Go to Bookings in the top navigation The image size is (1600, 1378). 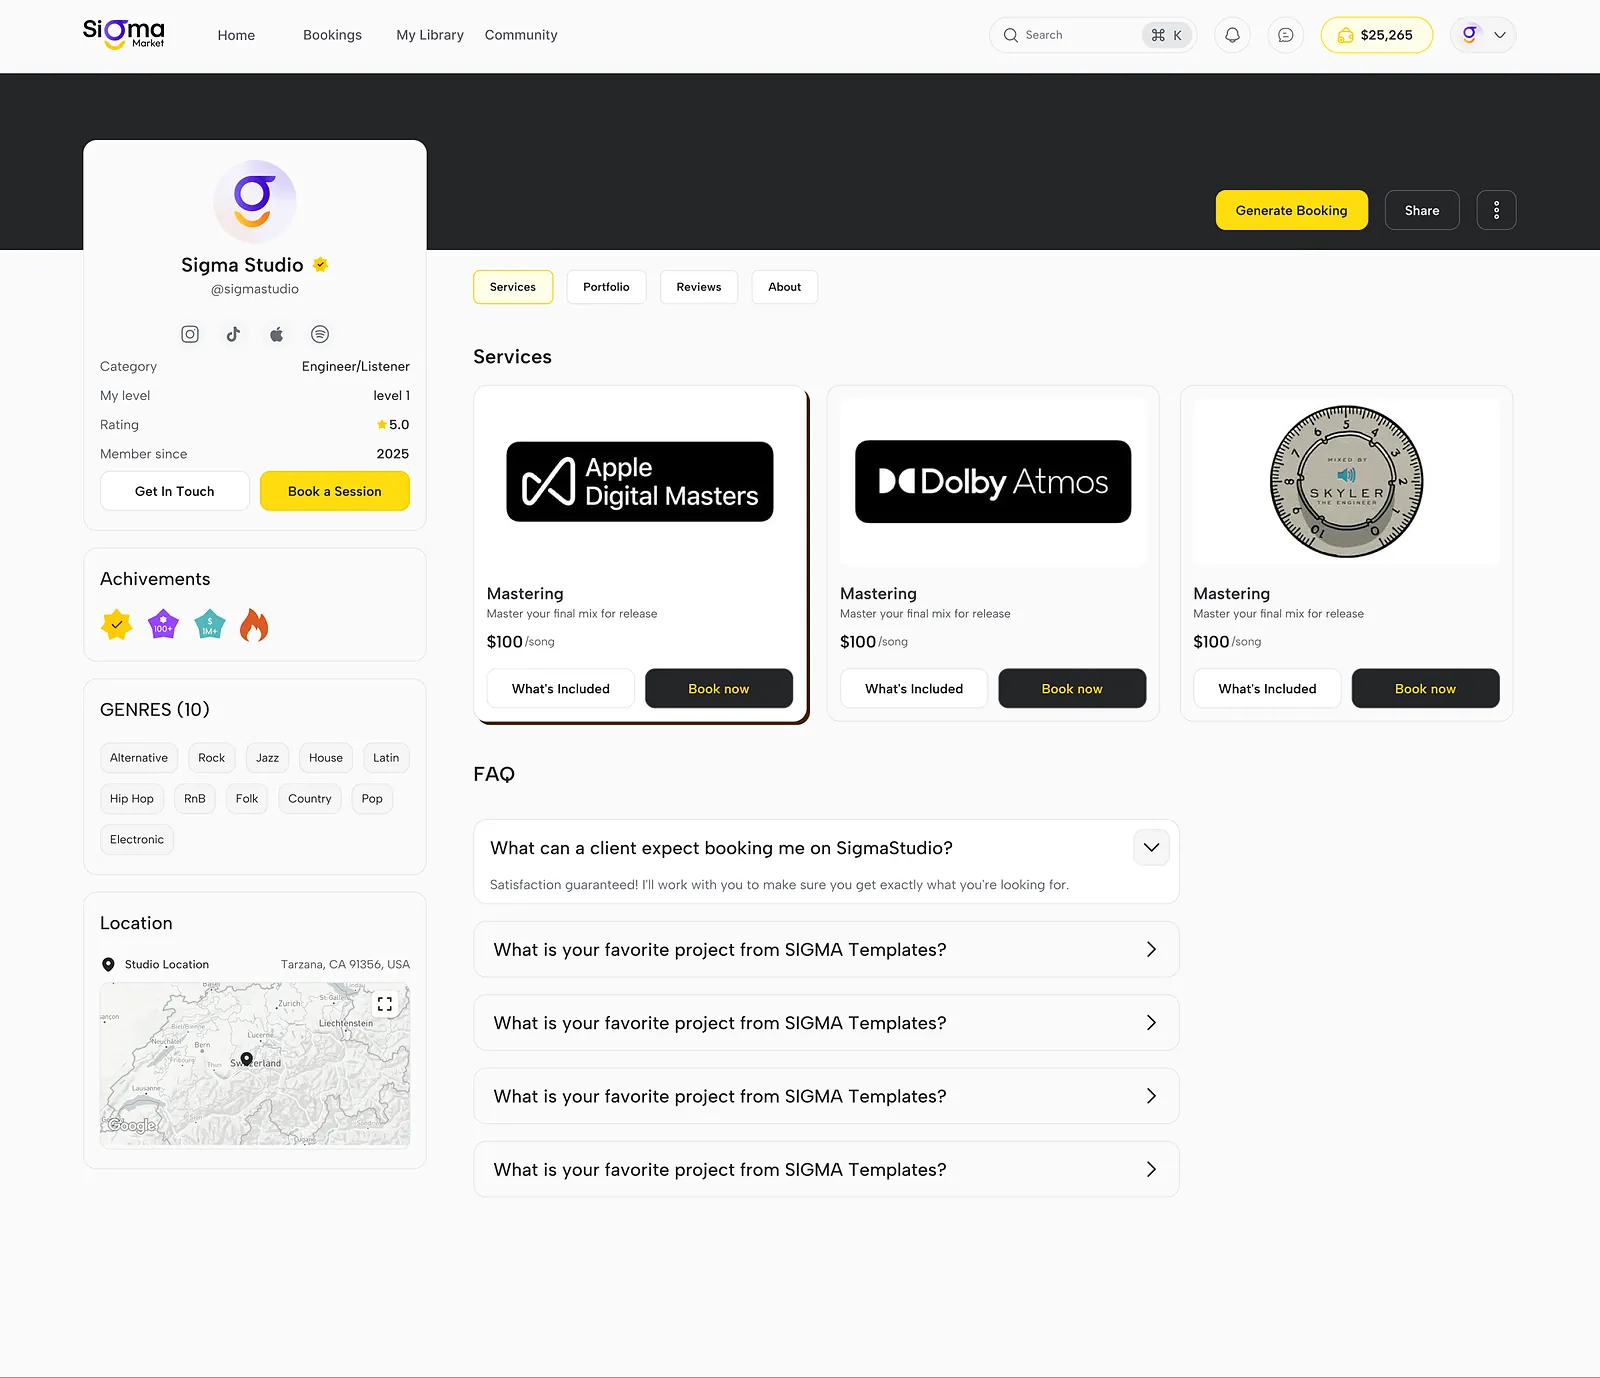click(x=332, y=35)
